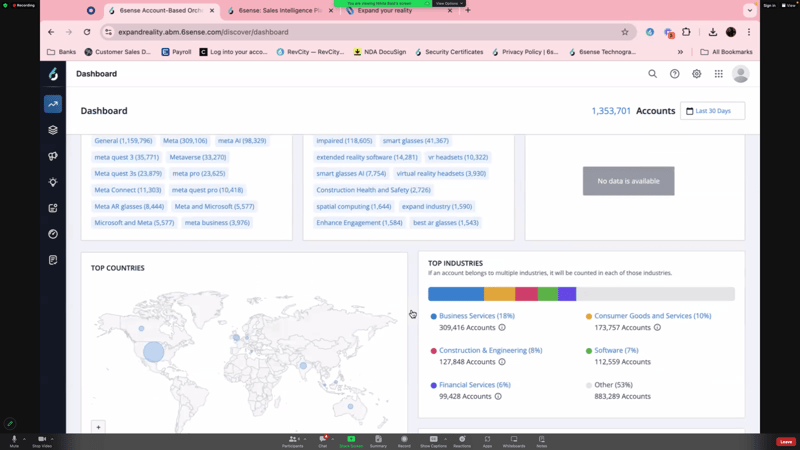
Task: Click the orange Consumer Goods bar segment
Action: 499,294
